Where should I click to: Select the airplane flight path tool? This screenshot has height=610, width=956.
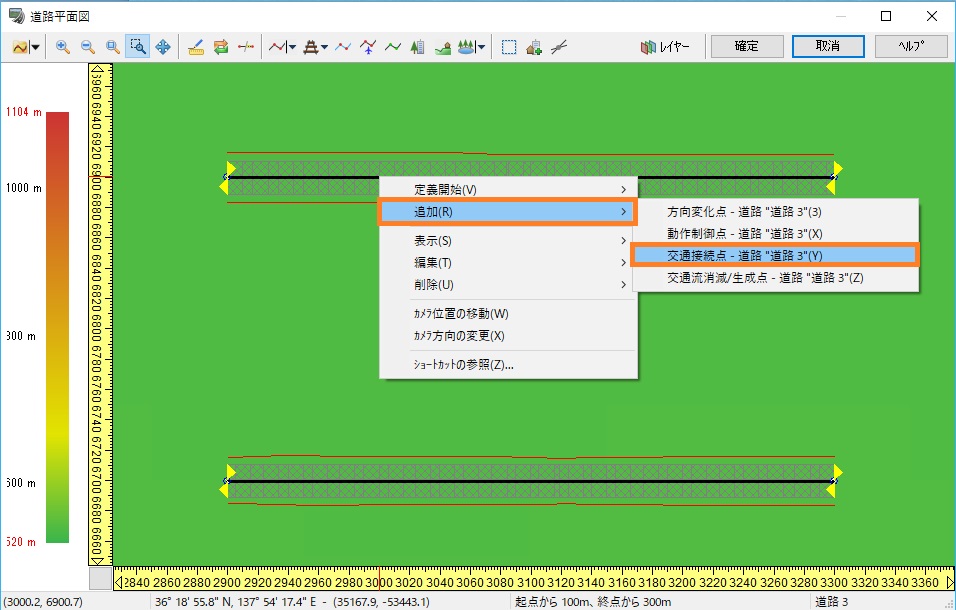pos(368,47)
